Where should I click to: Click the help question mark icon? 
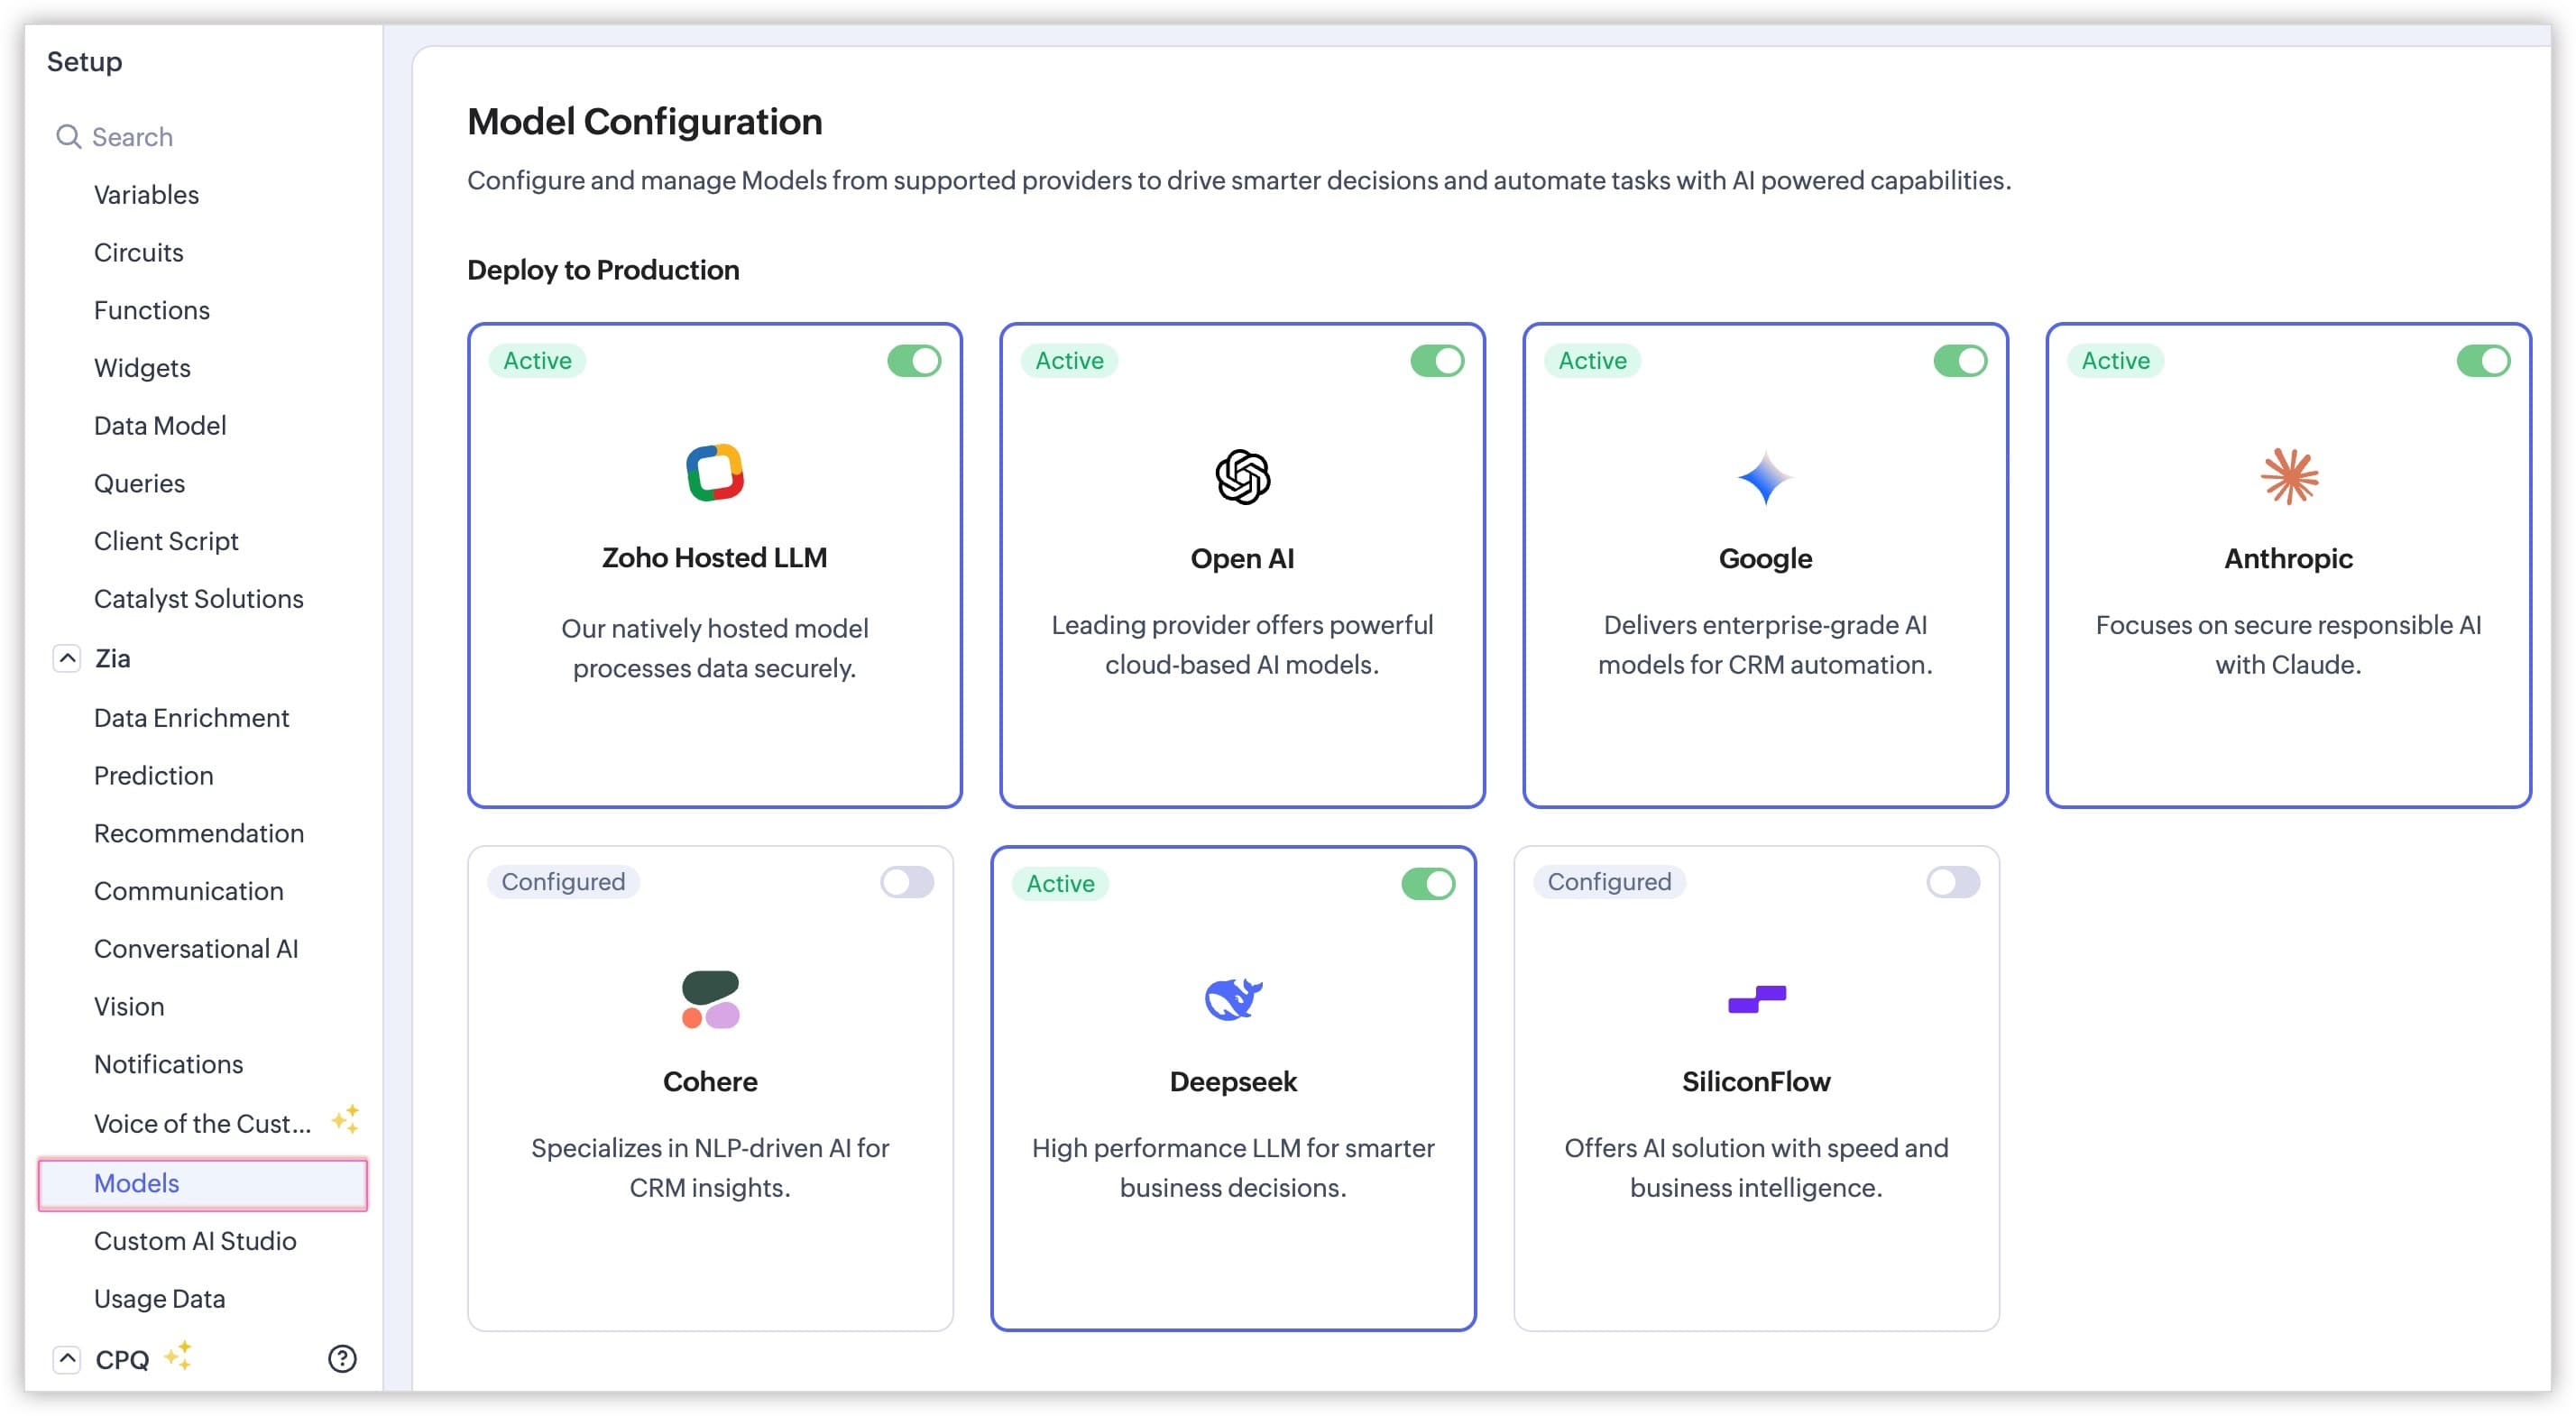click(342, 1357)
